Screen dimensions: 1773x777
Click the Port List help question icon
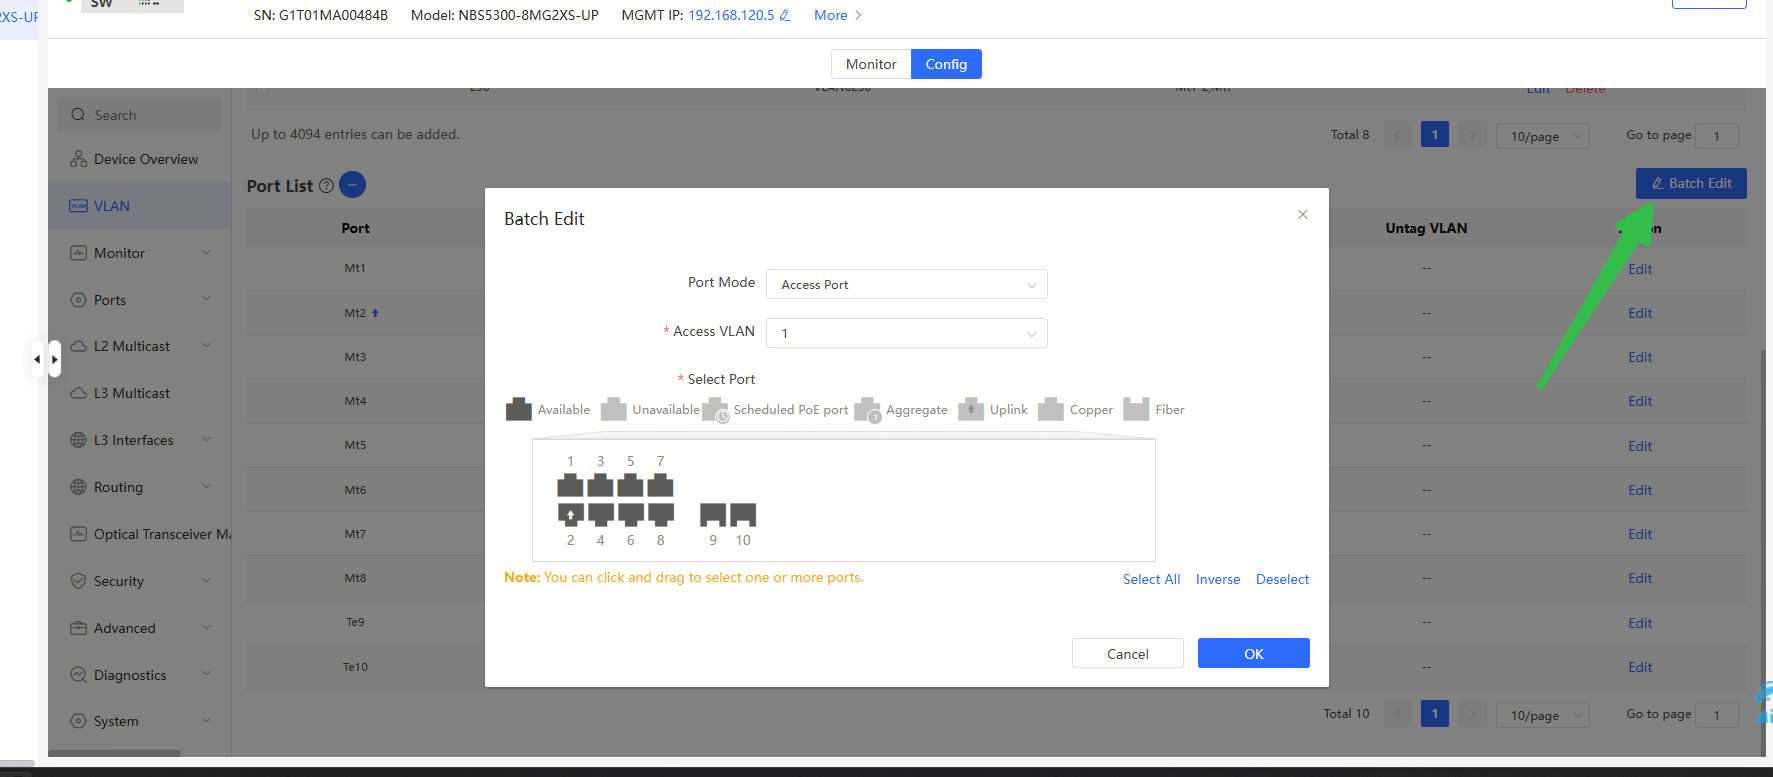[x=326, y=186]
